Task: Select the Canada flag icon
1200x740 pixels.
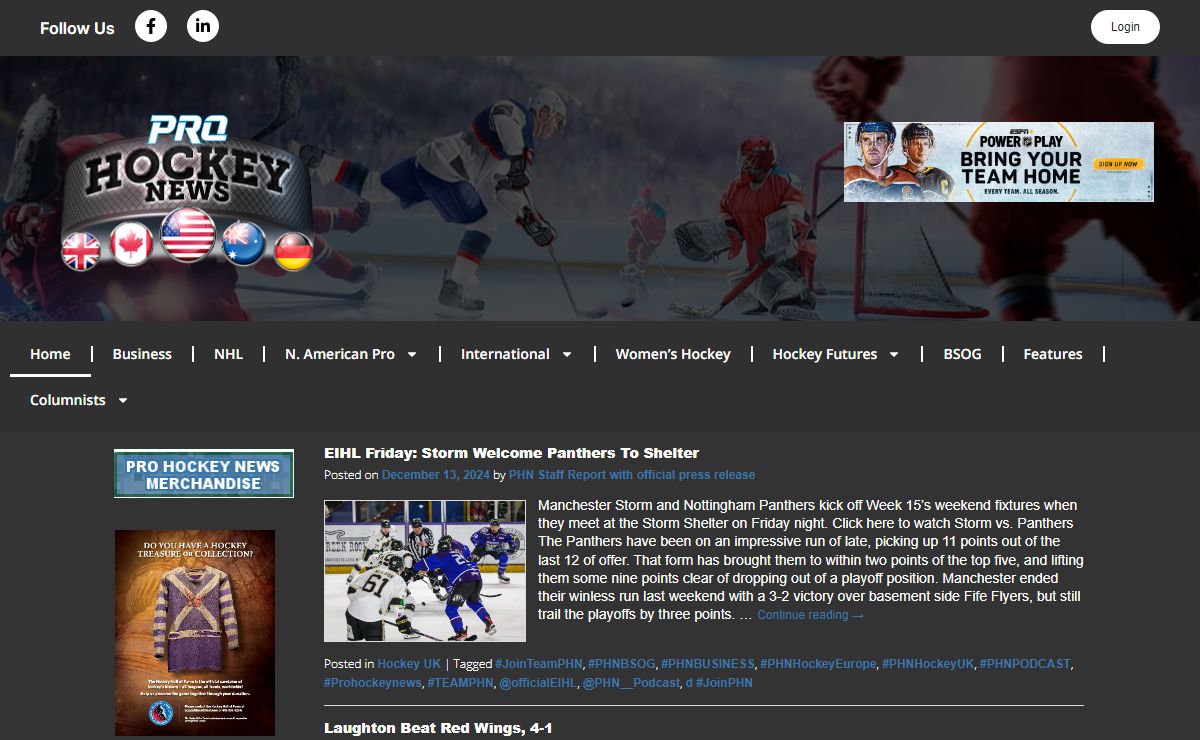Action: click(x=131, y=244)
